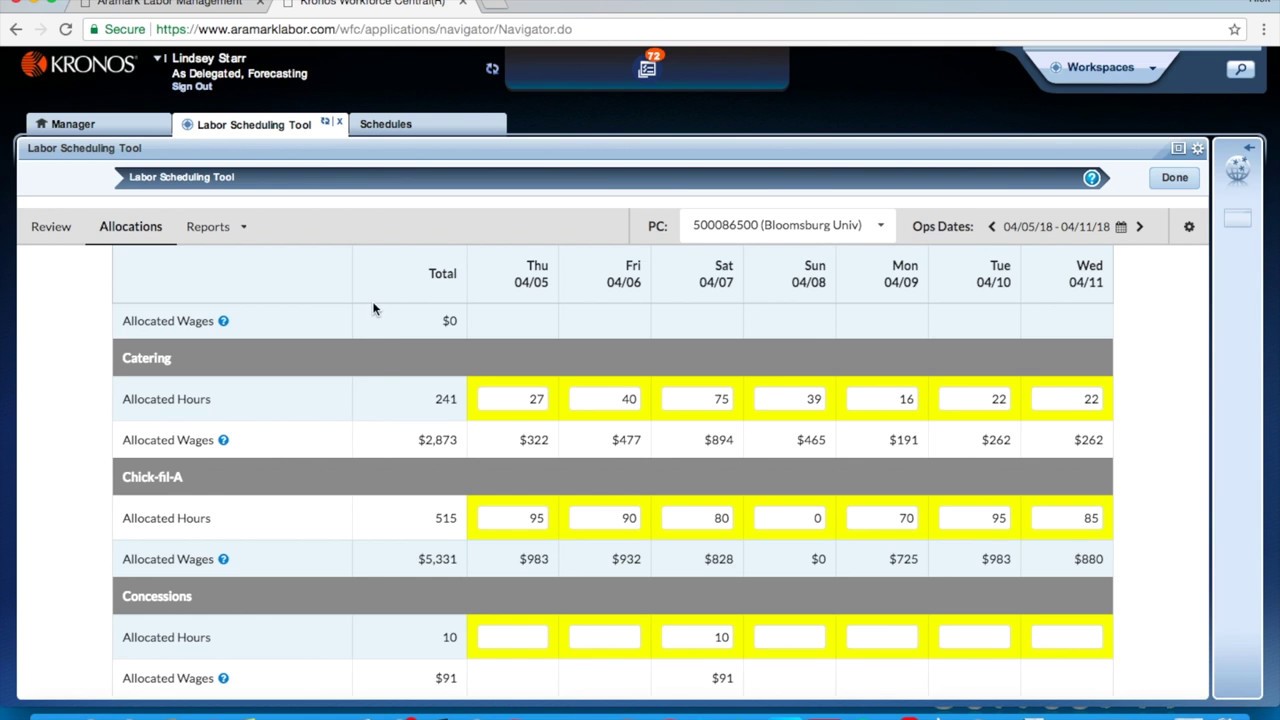This screenshot has width=1280, height=720.
Task: Click help icon for Chick-fil-A Allocated Wages
Action: 223,559
